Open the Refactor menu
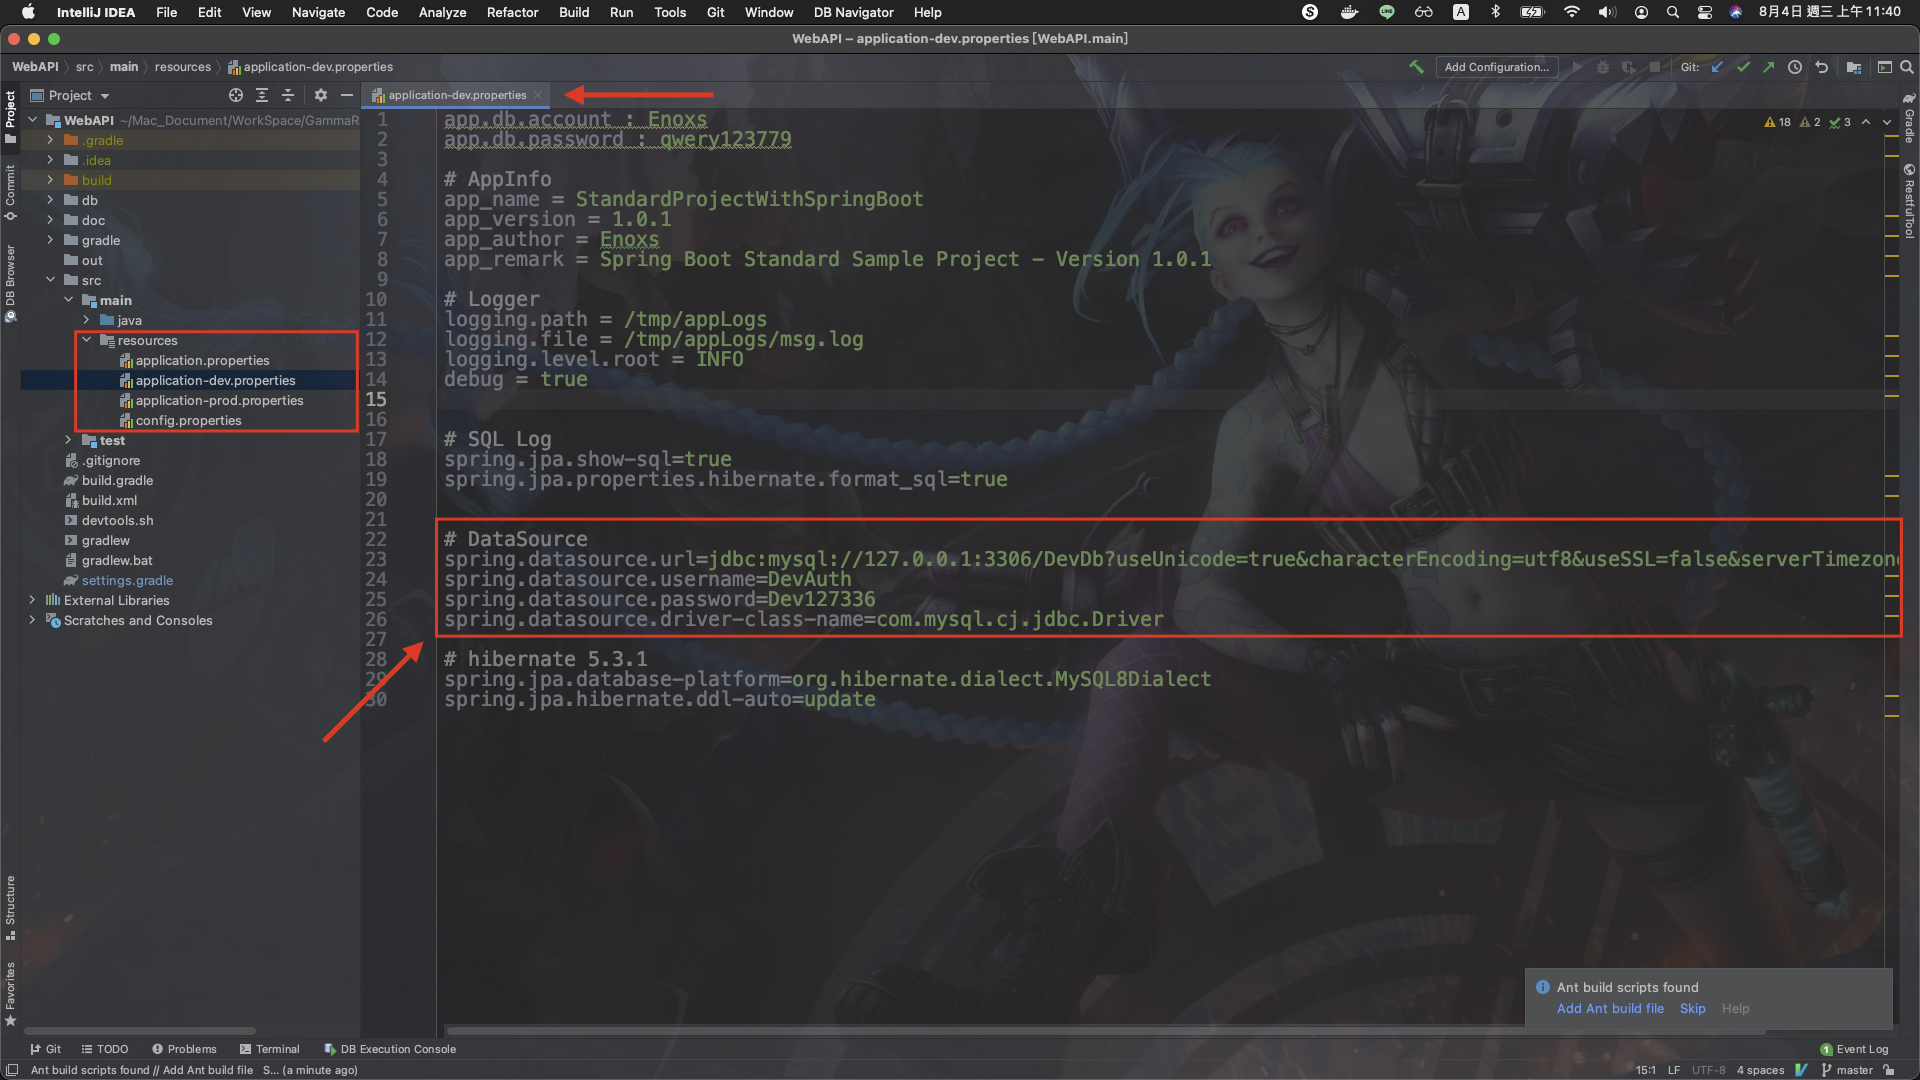The height and width of the screenshot is (1080, 1920). (x=512, y=12)
